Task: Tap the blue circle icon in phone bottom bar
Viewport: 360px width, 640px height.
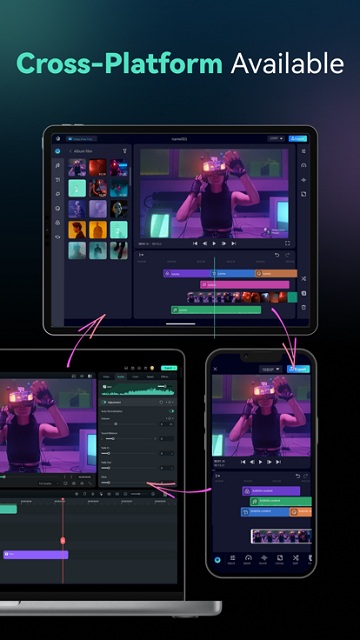Action: pyautogui.click(x=217, y=560)
